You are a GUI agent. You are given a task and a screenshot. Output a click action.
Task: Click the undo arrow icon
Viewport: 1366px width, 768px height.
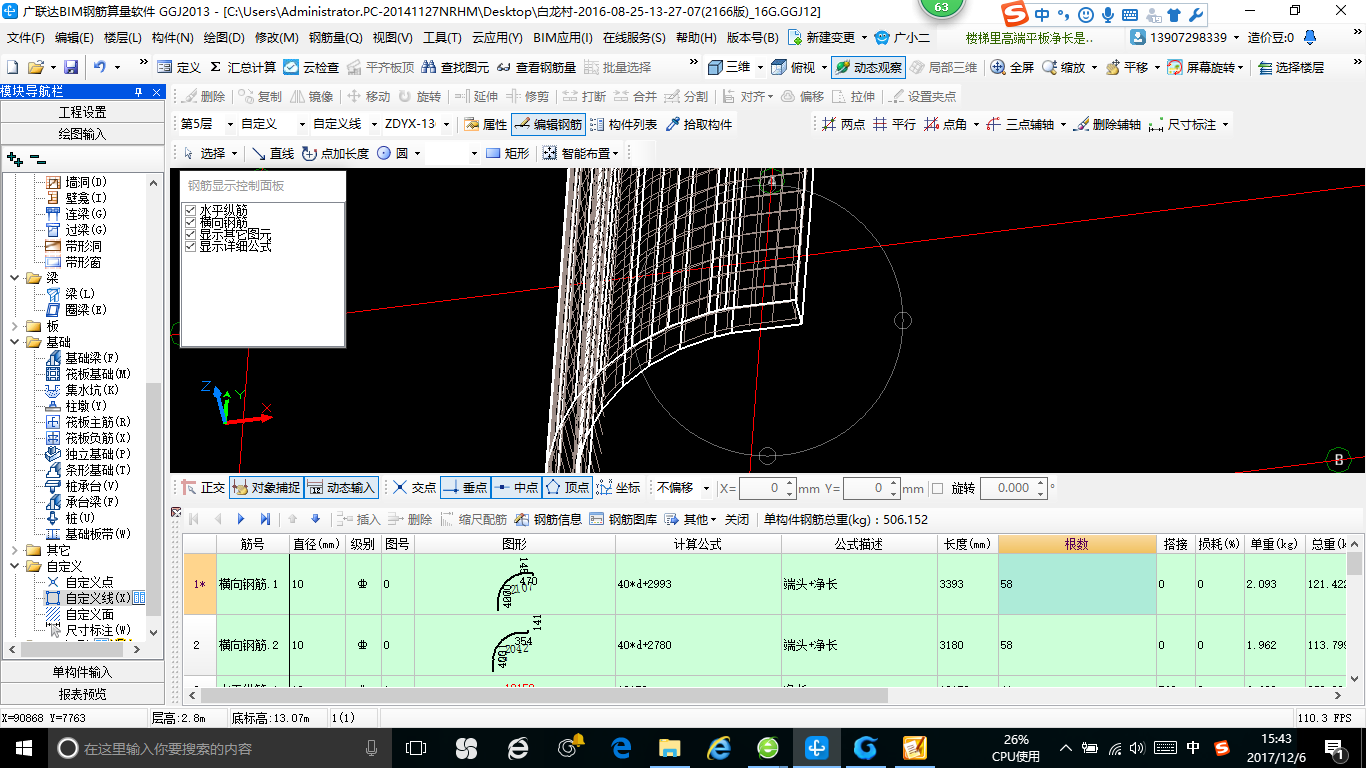point(100,67)
